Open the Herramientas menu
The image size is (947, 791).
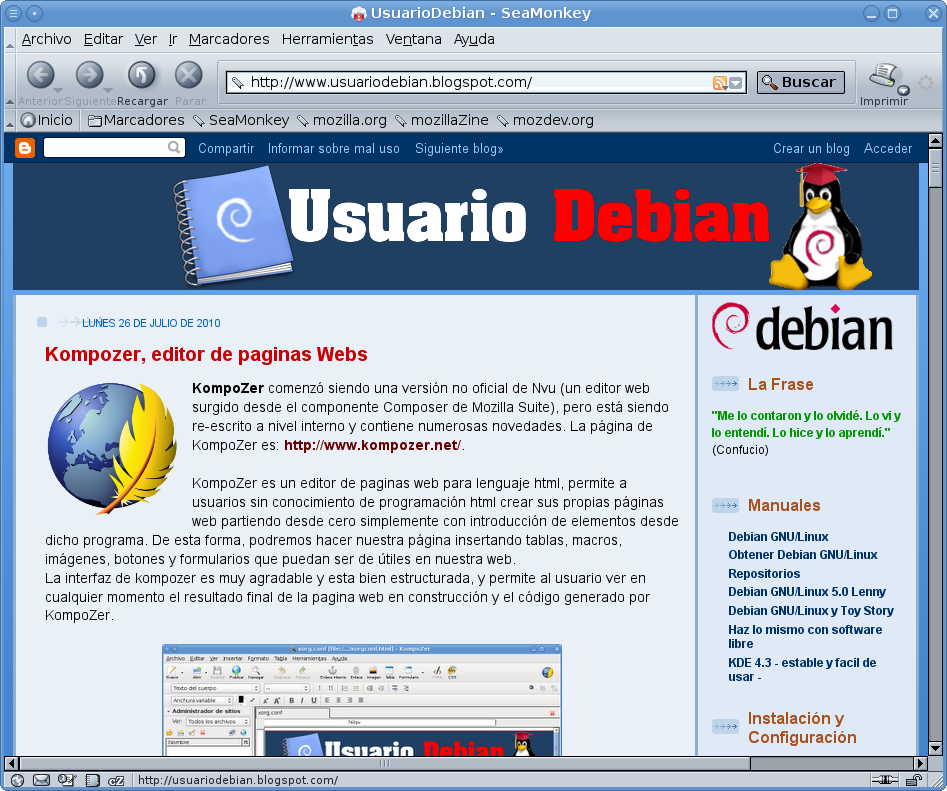pyautogui.click(x=327, y=39)
